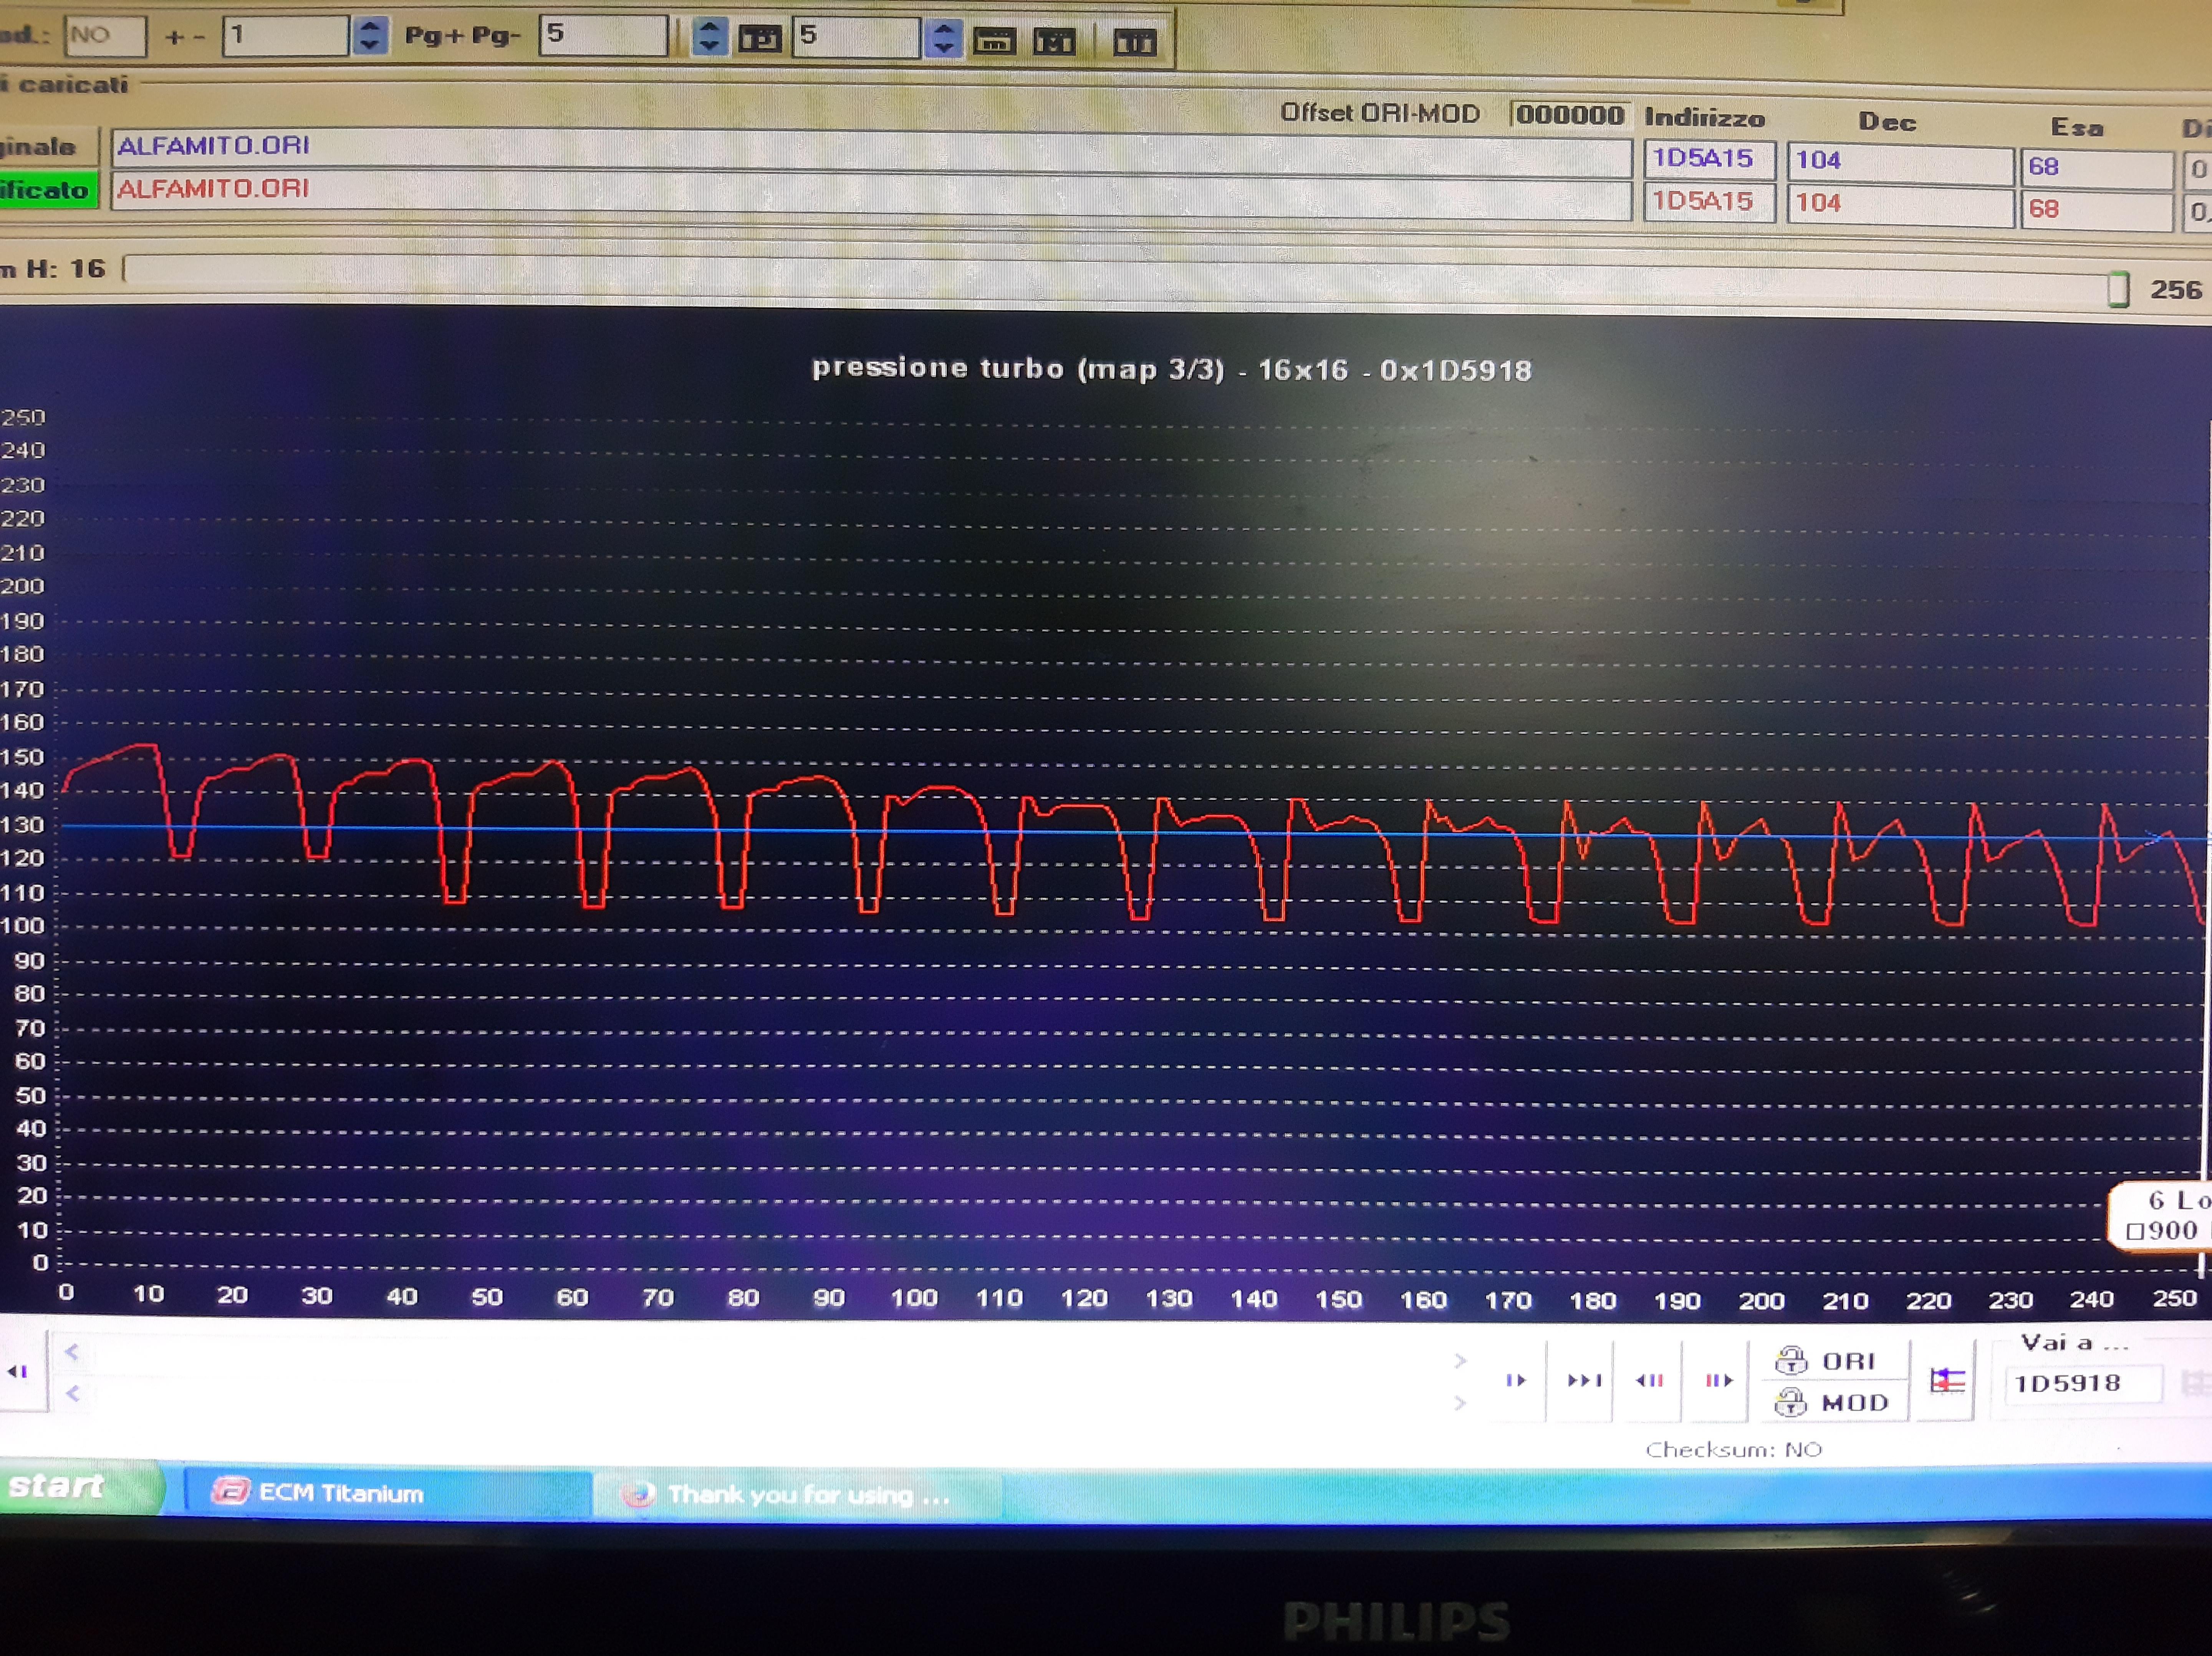Click the second dark icon after second 5 field

pos(1054,41)
